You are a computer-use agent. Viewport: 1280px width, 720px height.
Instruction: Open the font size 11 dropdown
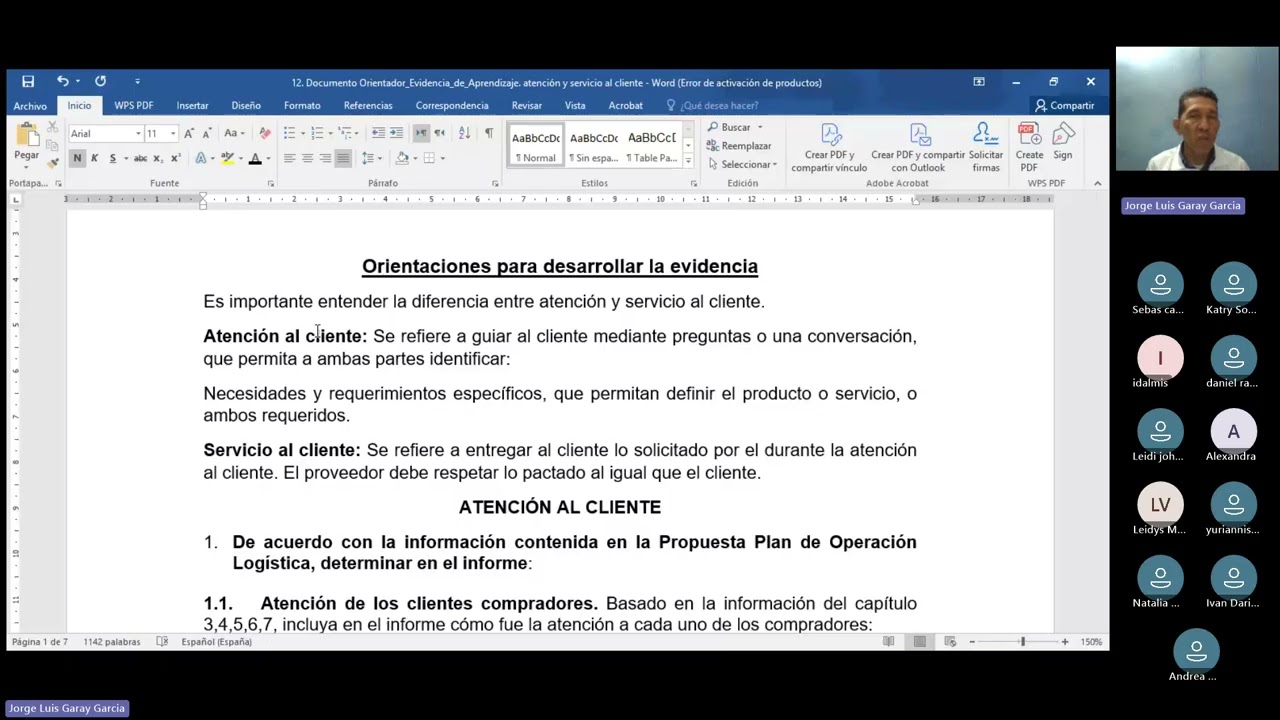(173, 133)
